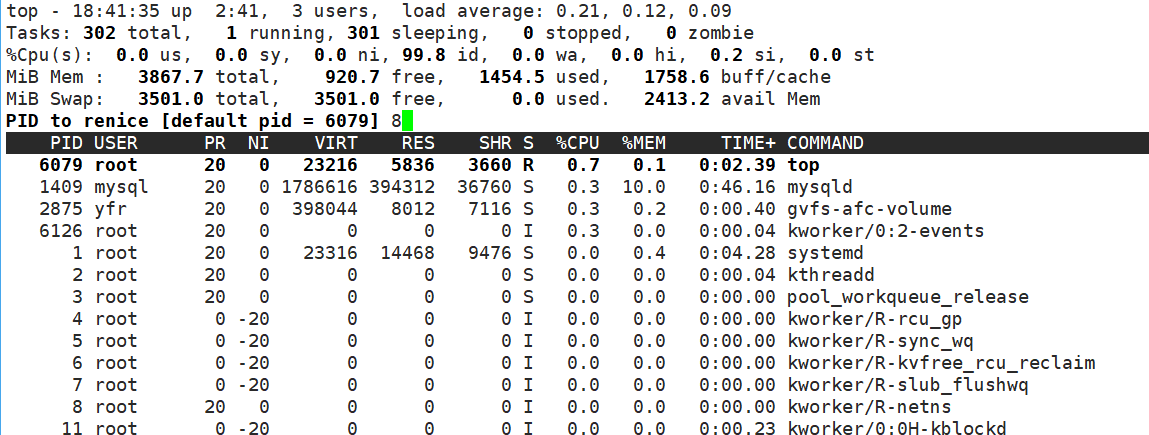
Task: Select the mysqld command name
Action: point(819,187)
